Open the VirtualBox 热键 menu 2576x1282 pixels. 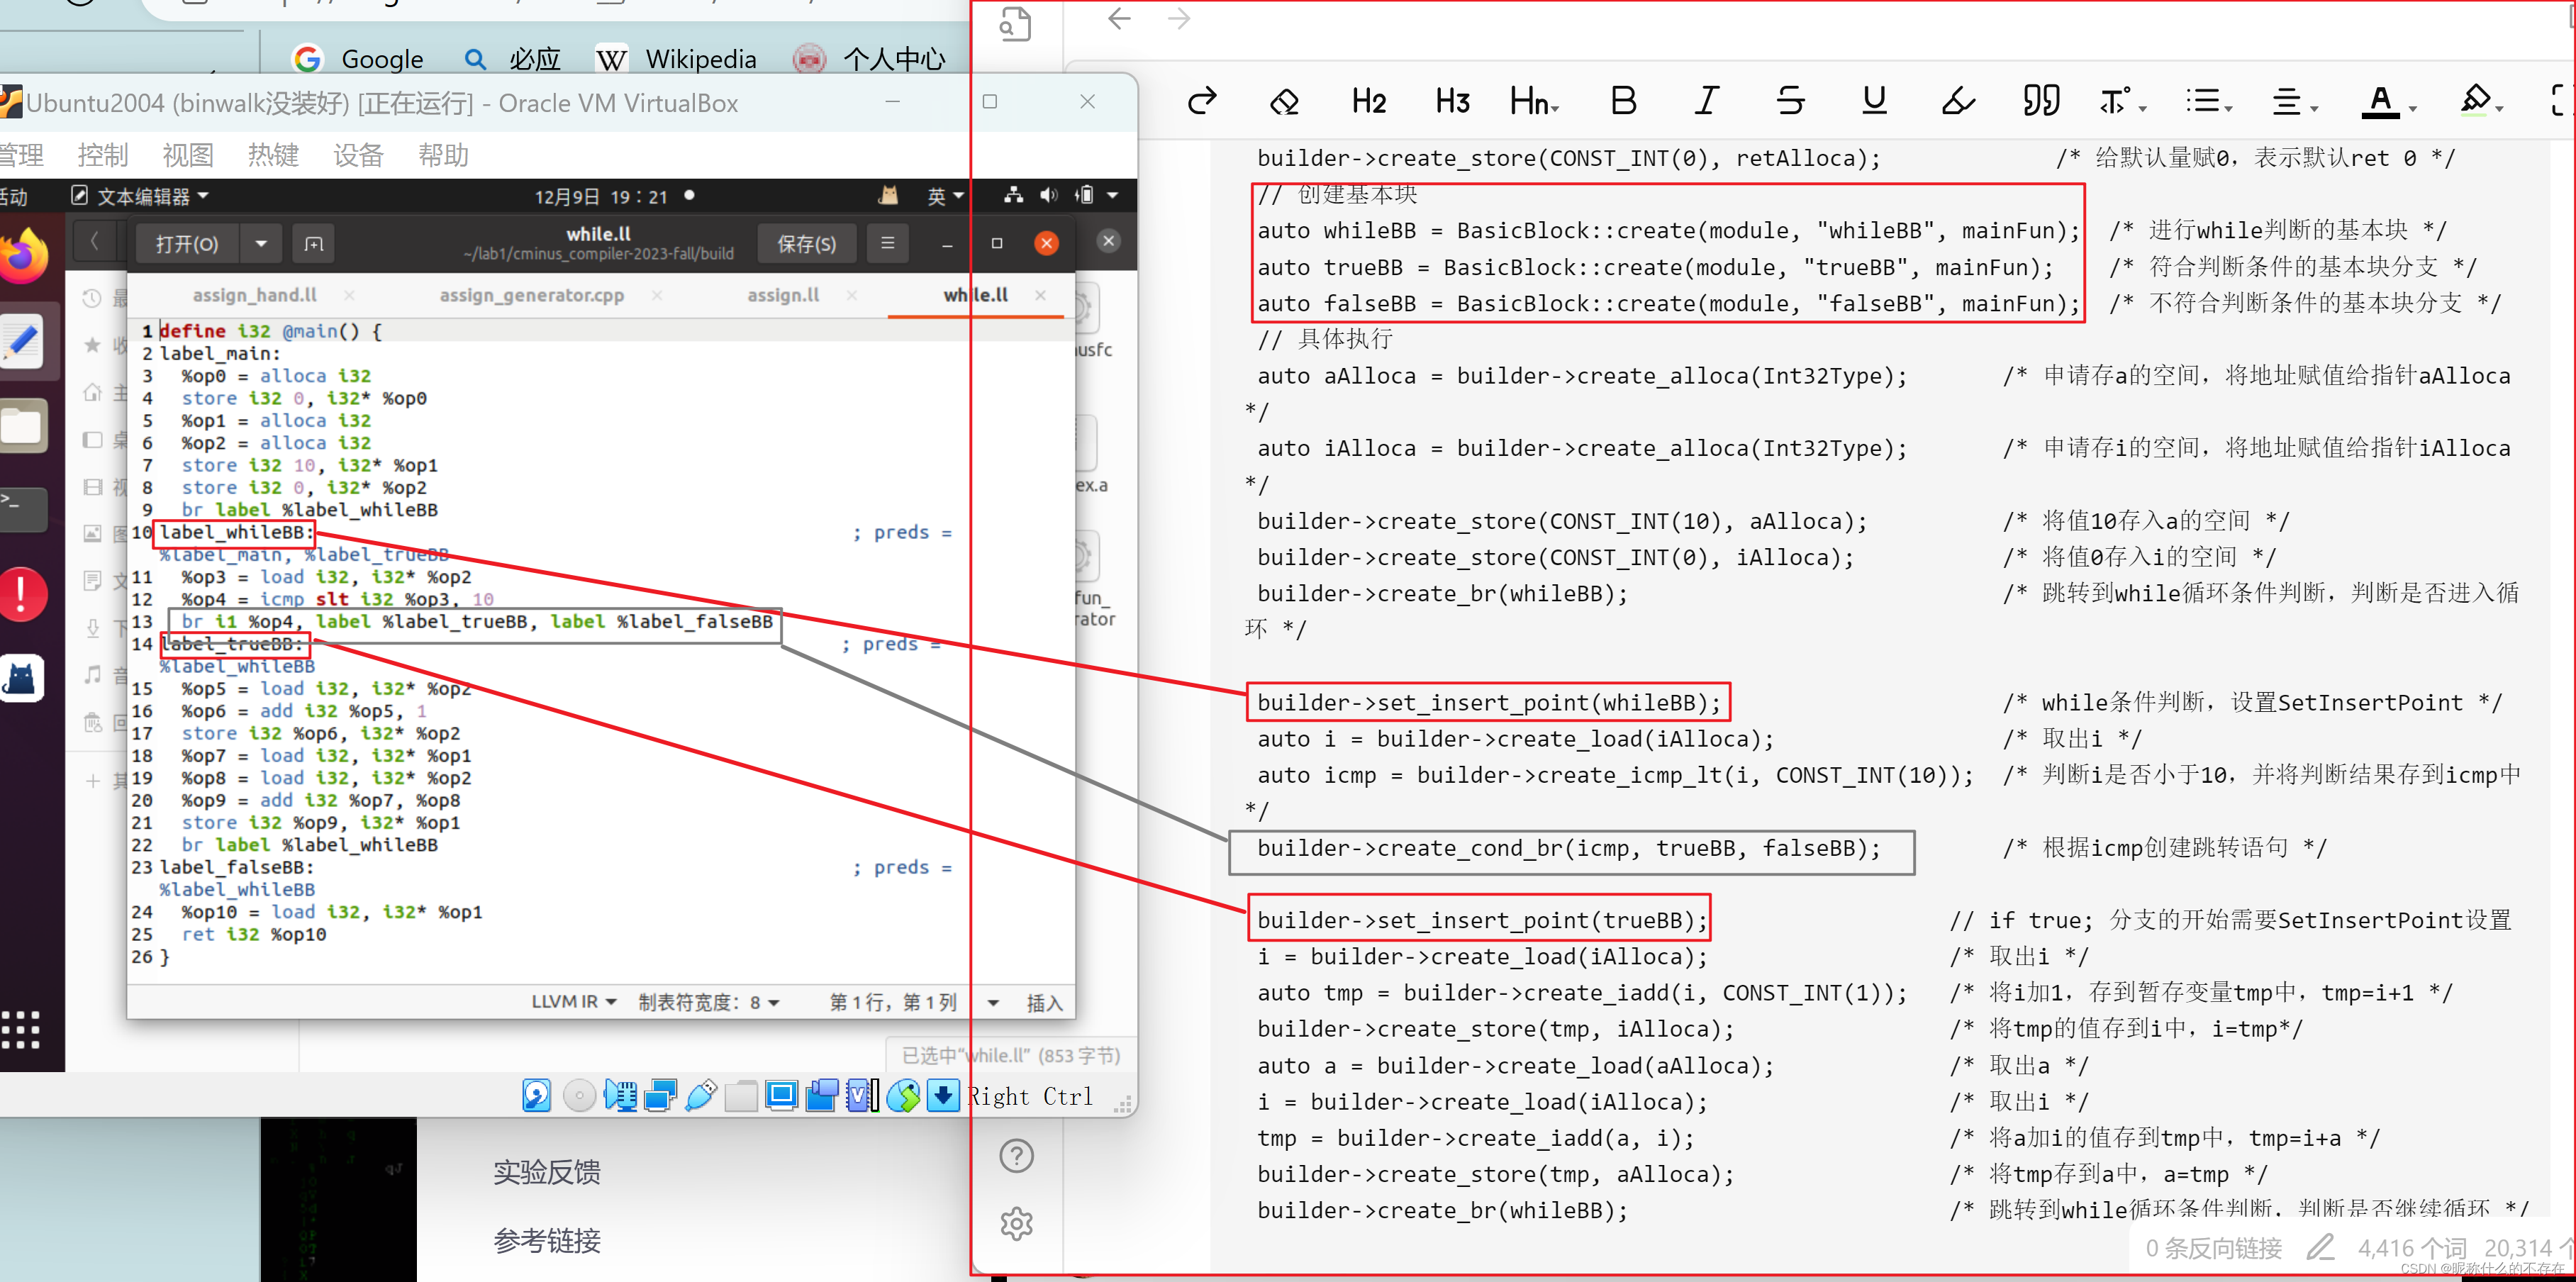pos(273,155)
